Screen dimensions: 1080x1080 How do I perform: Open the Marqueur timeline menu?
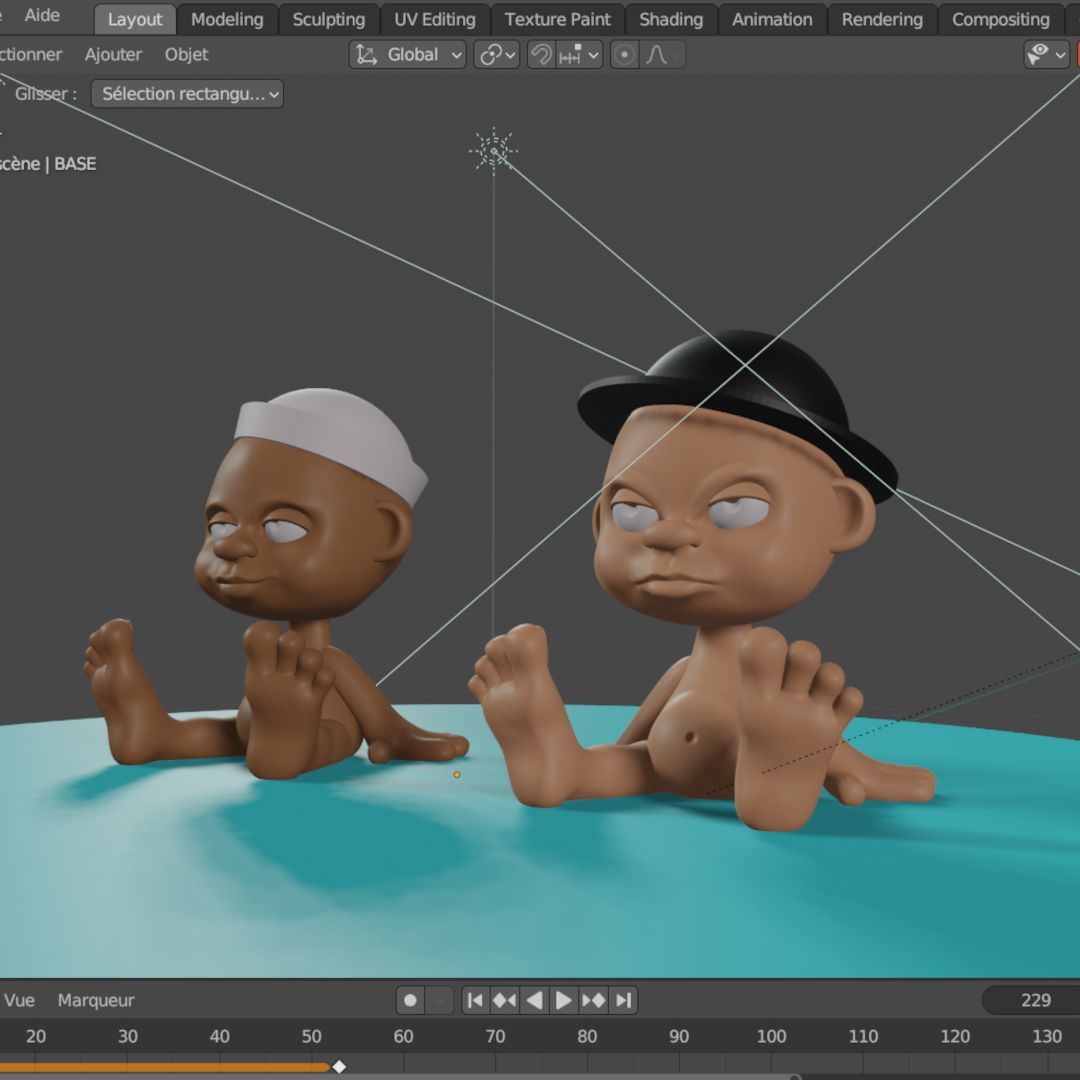point(96,1000)
